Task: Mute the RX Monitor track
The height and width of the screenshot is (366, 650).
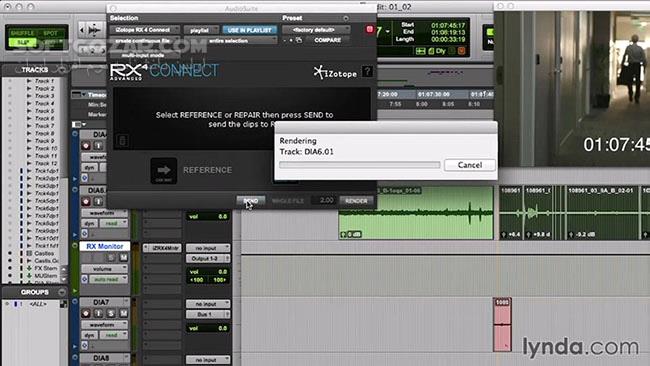Action: [x=123, y=257]
